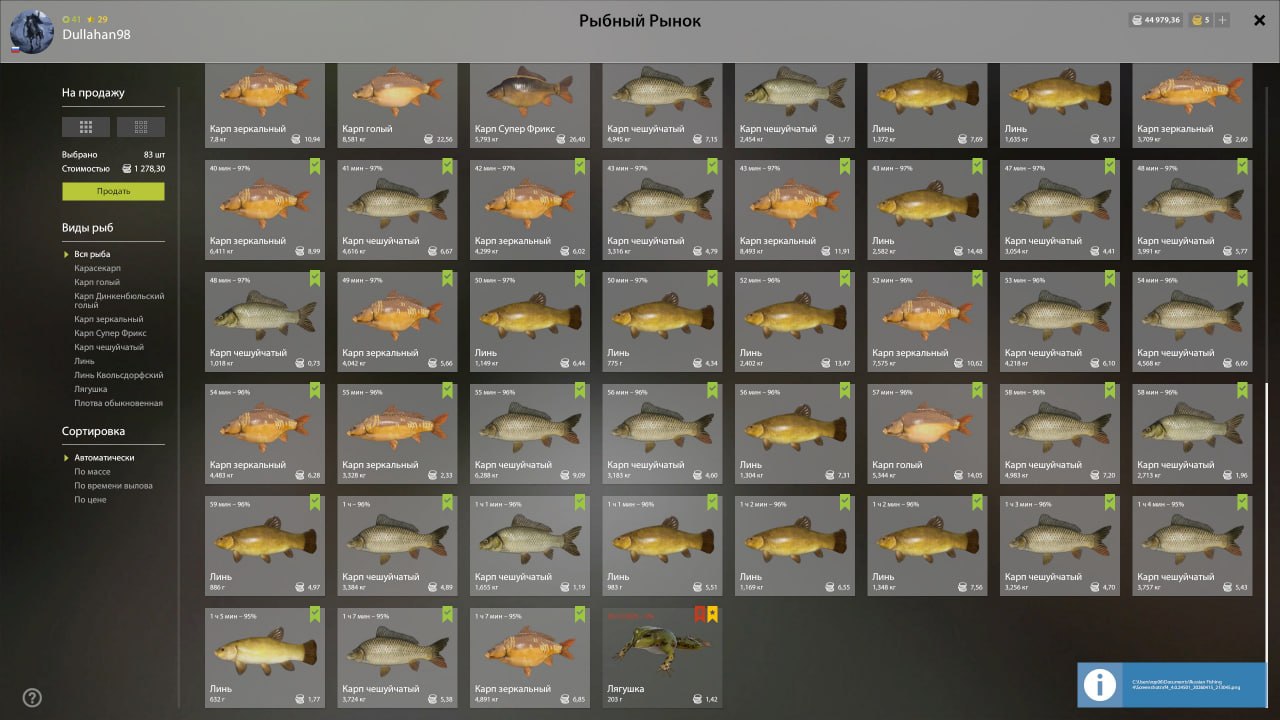Click the silver coins balance 44 979,36

tap(1155, 20)
